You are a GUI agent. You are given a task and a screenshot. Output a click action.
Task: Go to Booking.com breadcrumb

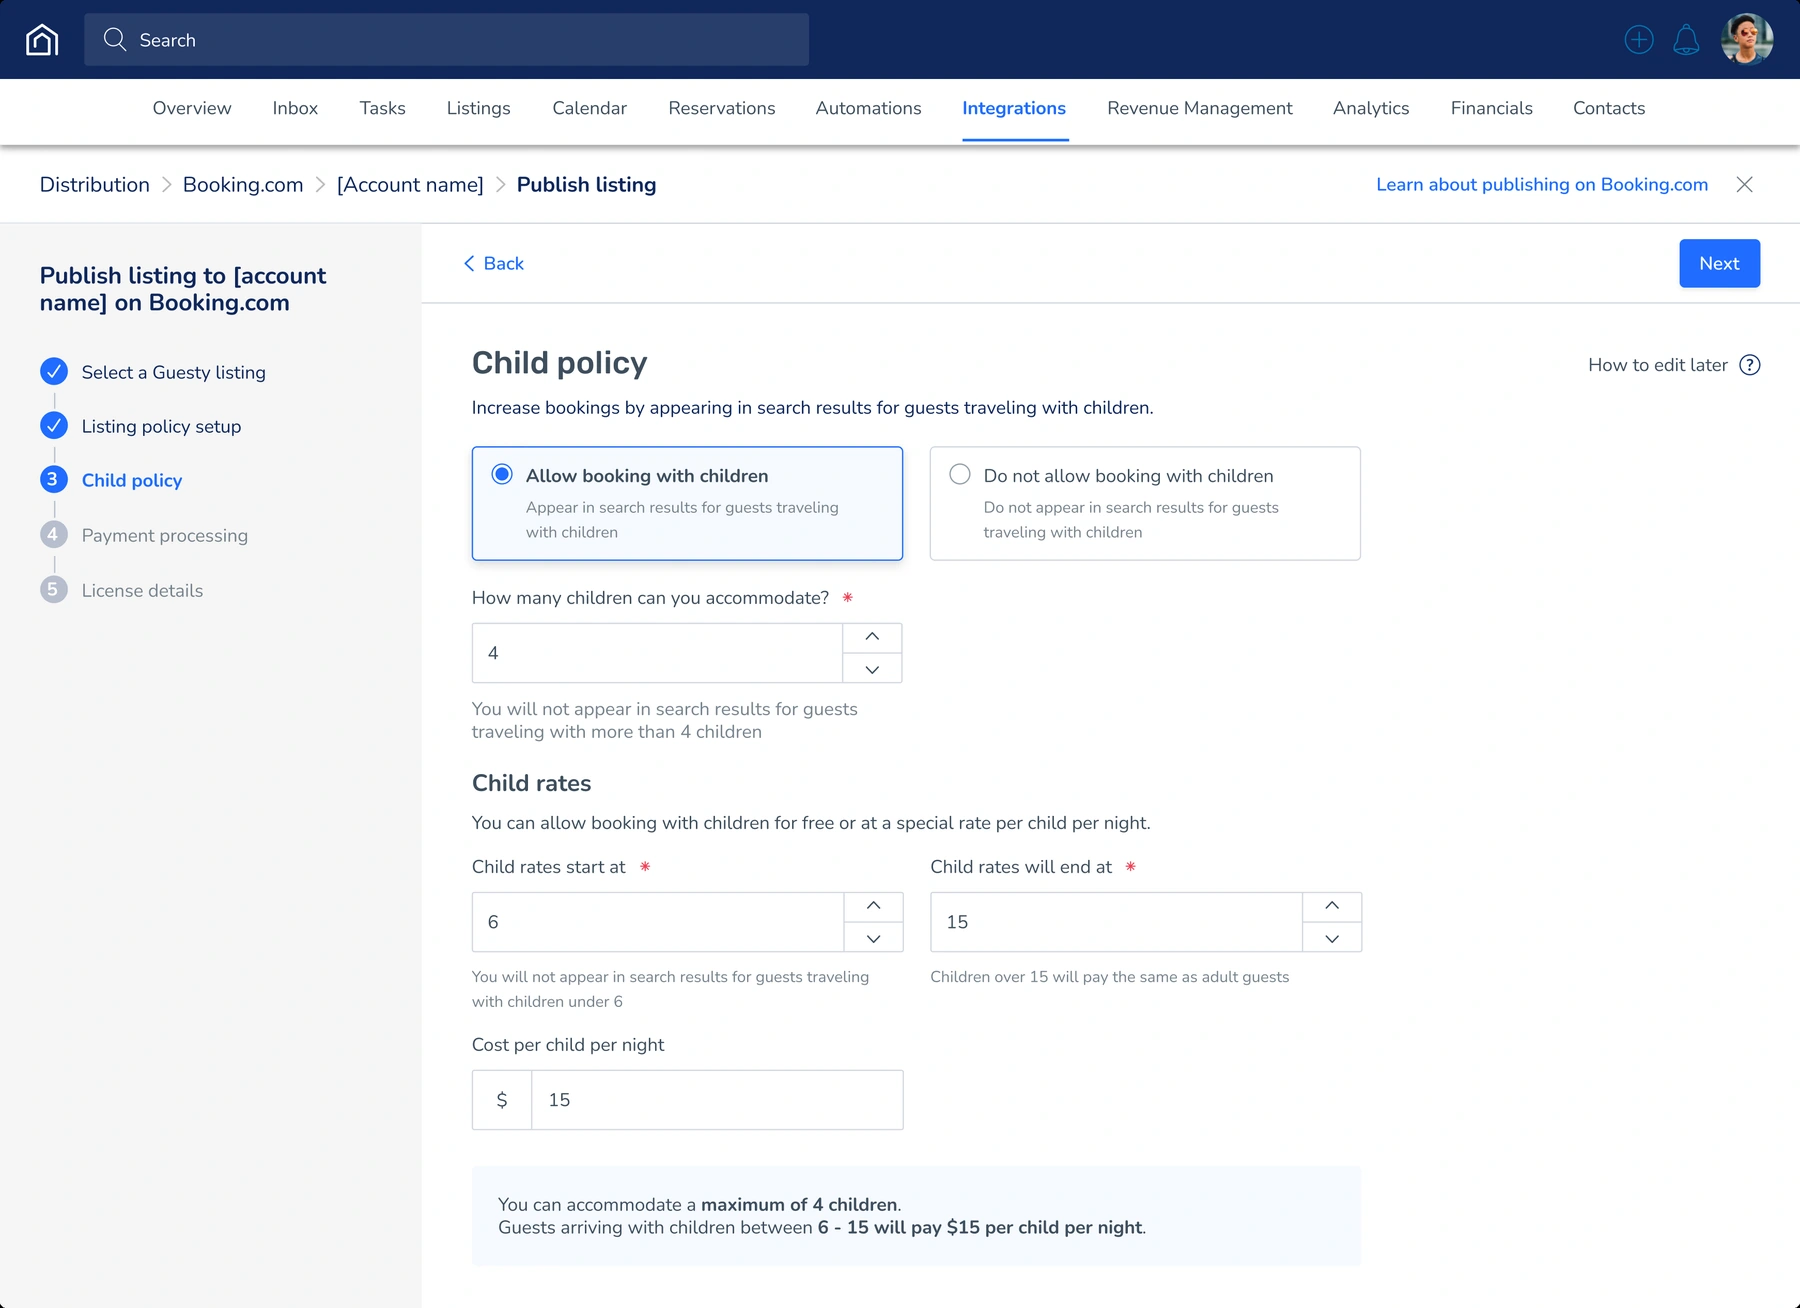coord(243,184)
